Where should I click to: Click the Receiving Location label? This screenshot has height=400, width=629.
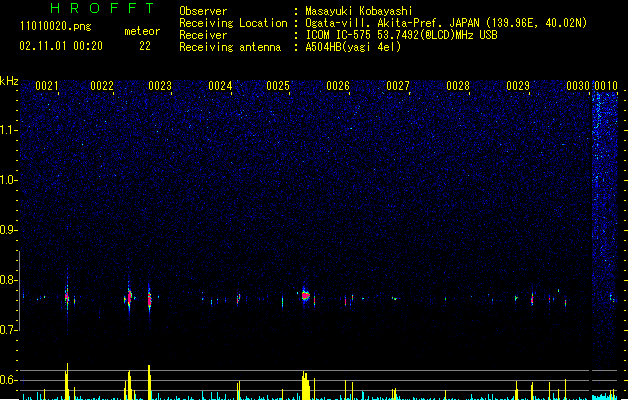(x=233, y=23)
